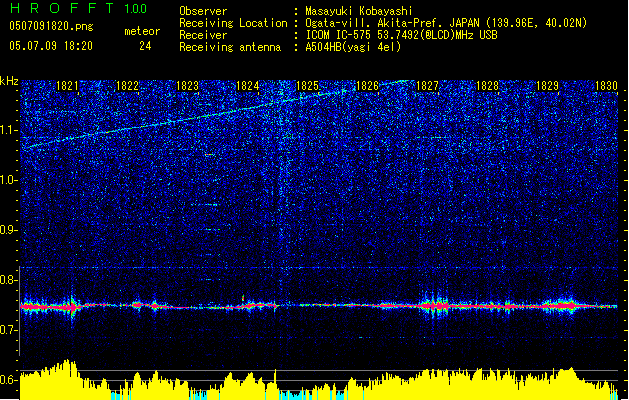Screen dimensions: 629x400
Task: Click the 1829 time marker
Action: pos(548,86)
